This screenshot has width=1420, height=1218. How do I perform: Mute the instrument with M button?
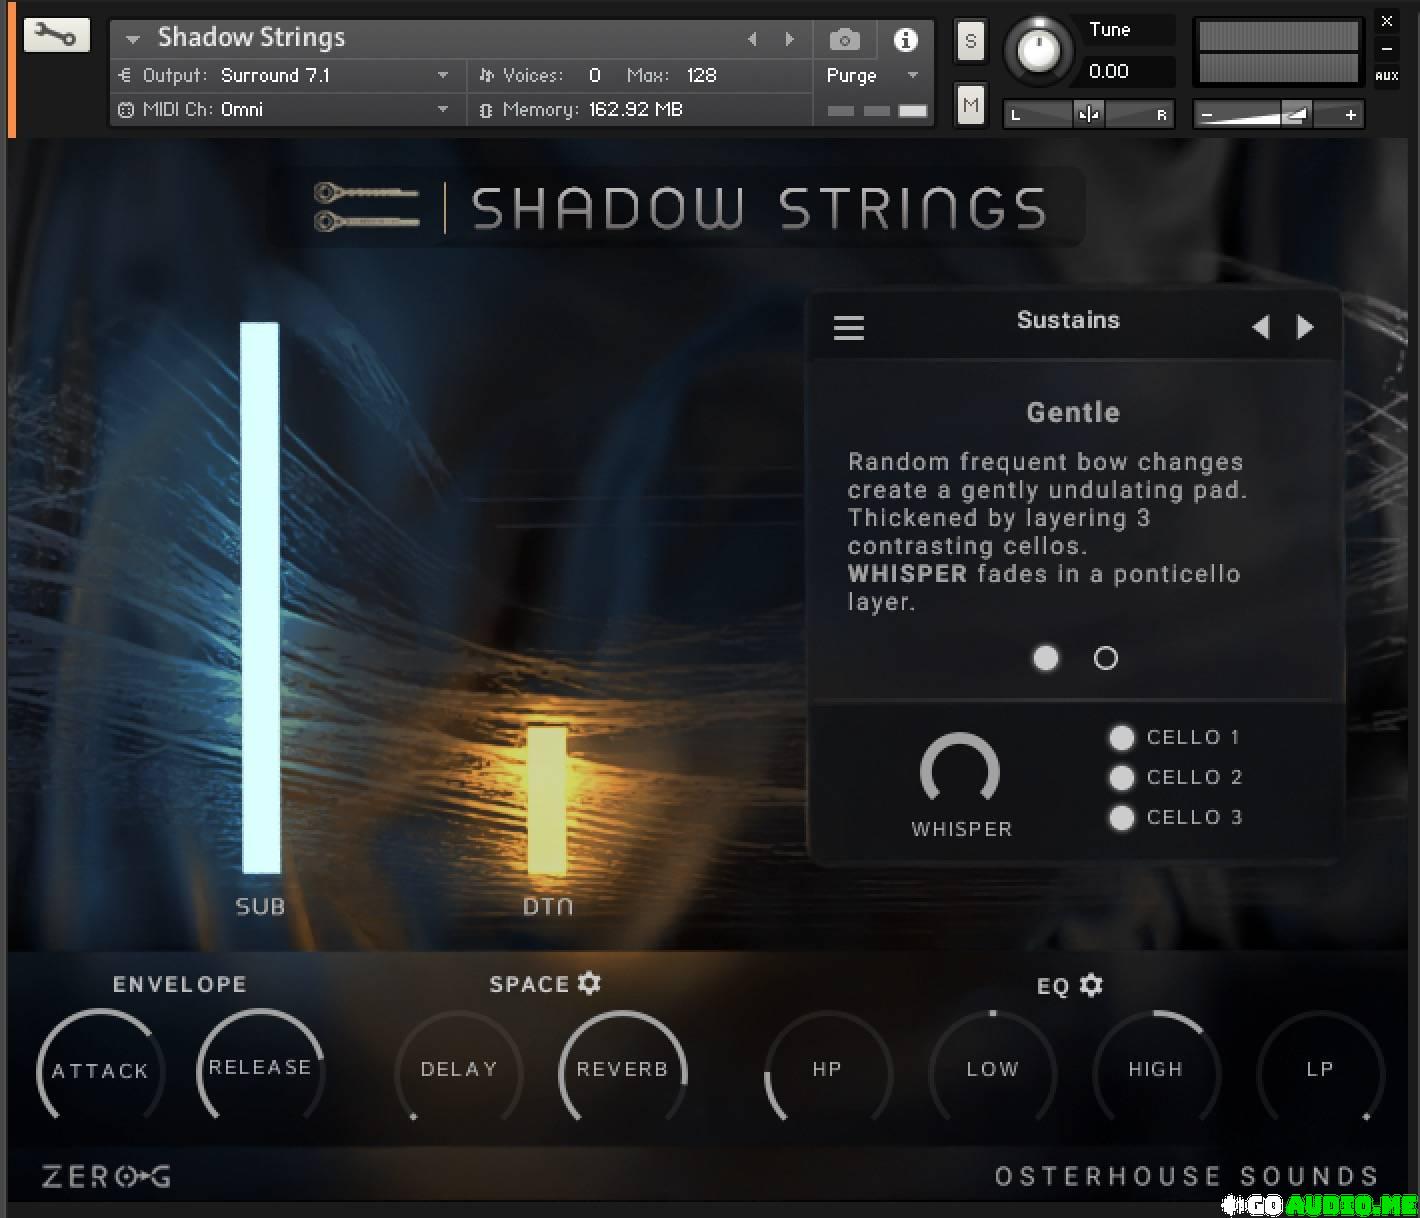pyautogui.click(x=970, y=105)
